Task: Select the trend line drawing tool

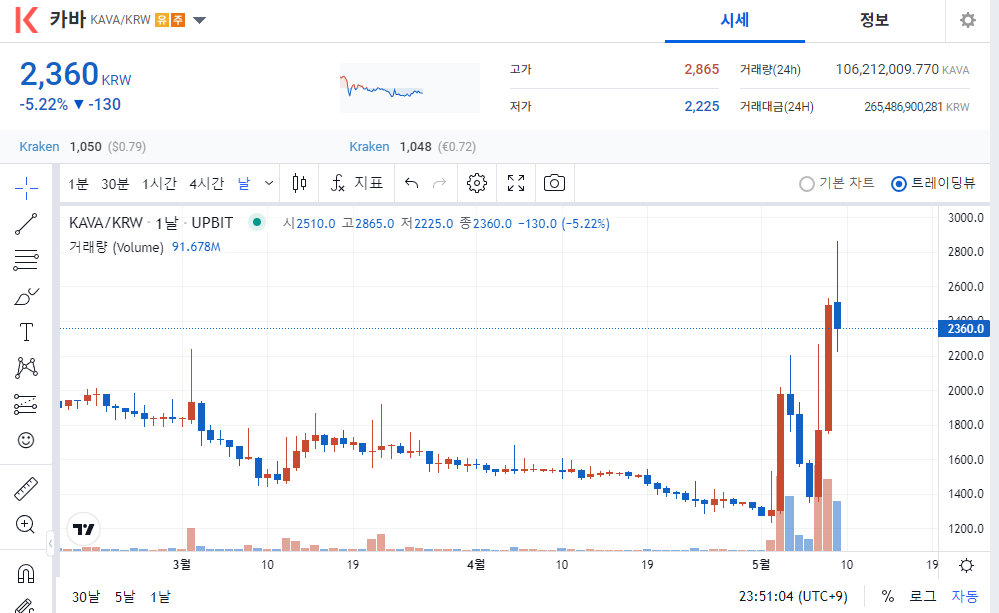Action: click(26, 224)
